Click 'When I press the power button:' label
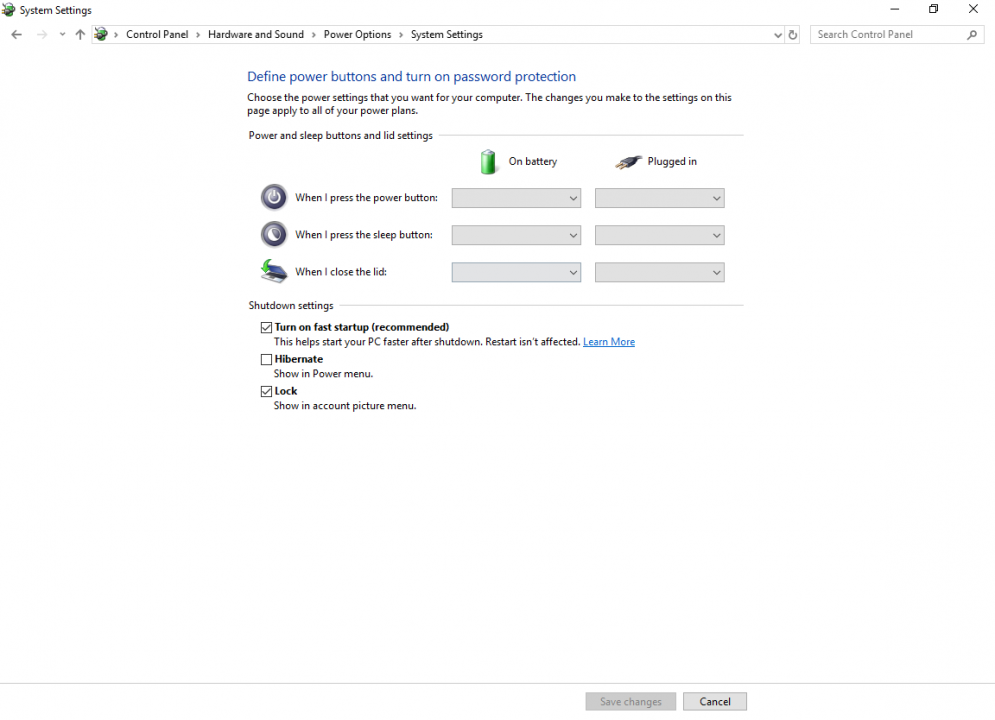 [x=366, y=198]
